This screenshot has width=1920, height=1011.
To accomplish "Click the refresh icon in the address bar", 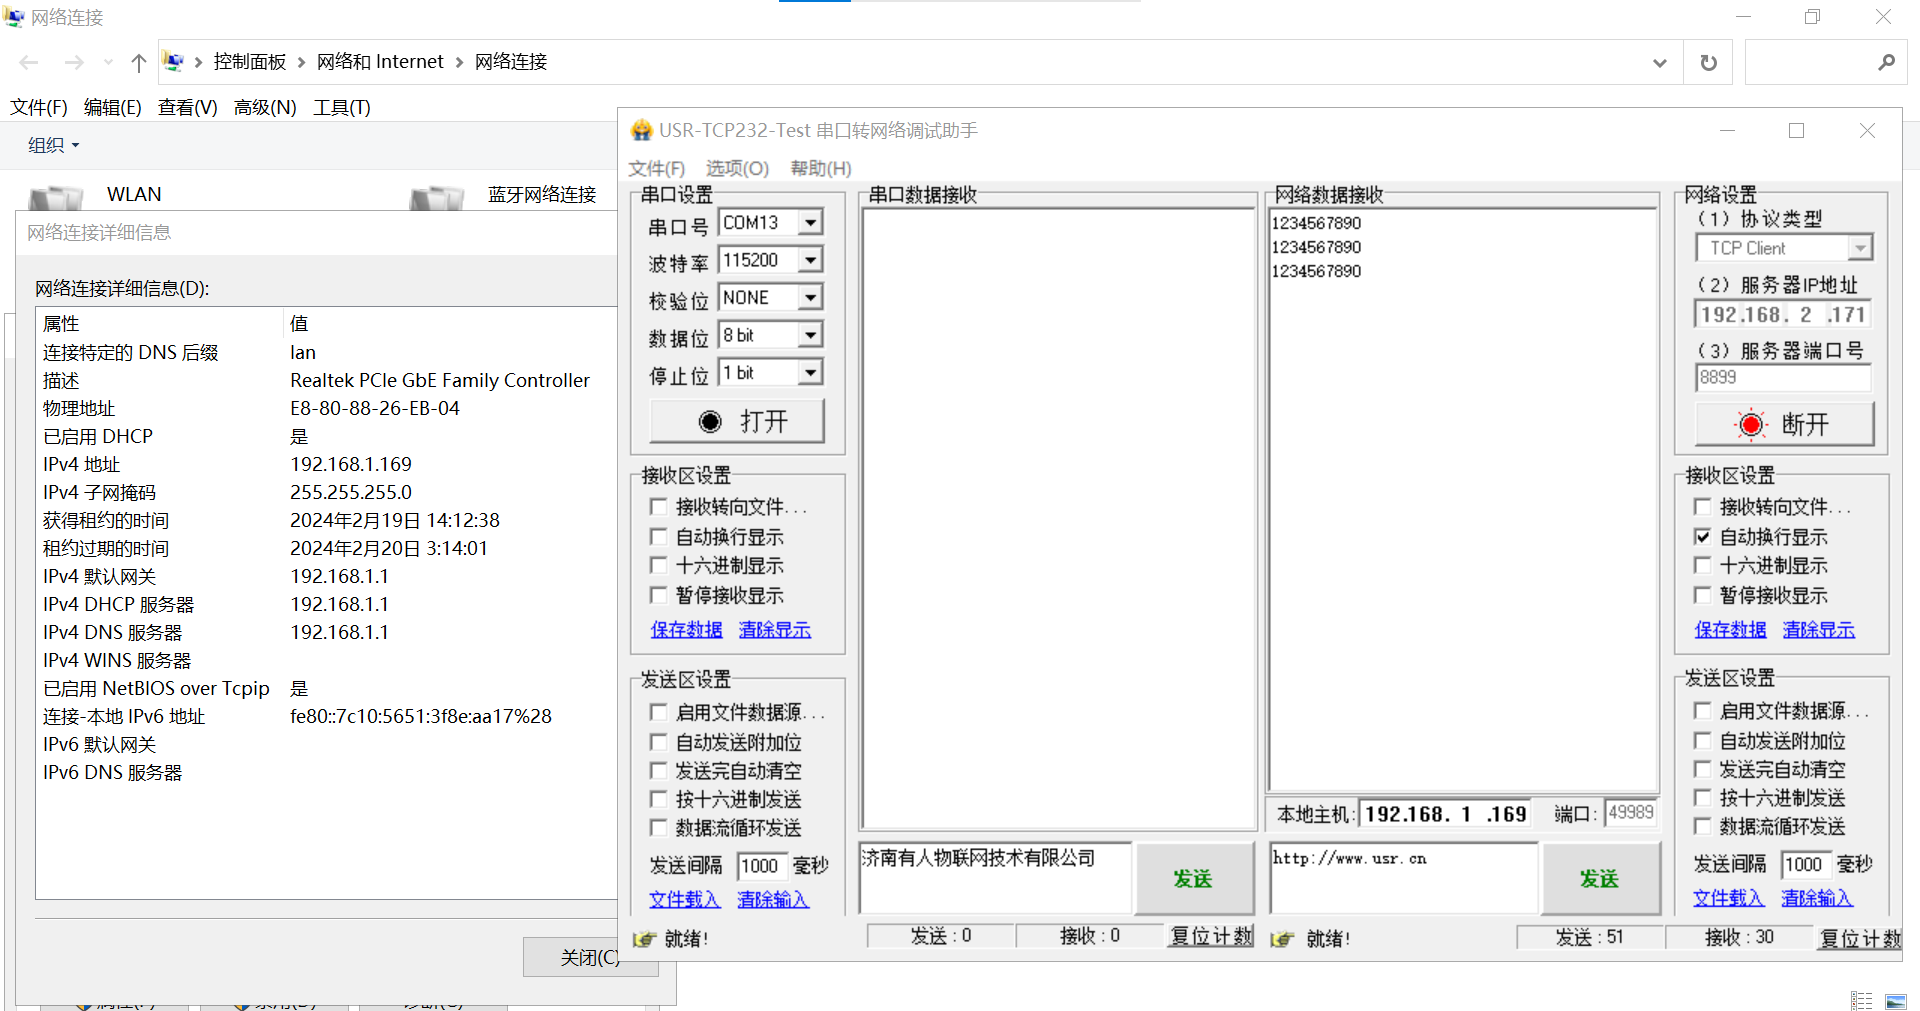I will (1708, 63).
